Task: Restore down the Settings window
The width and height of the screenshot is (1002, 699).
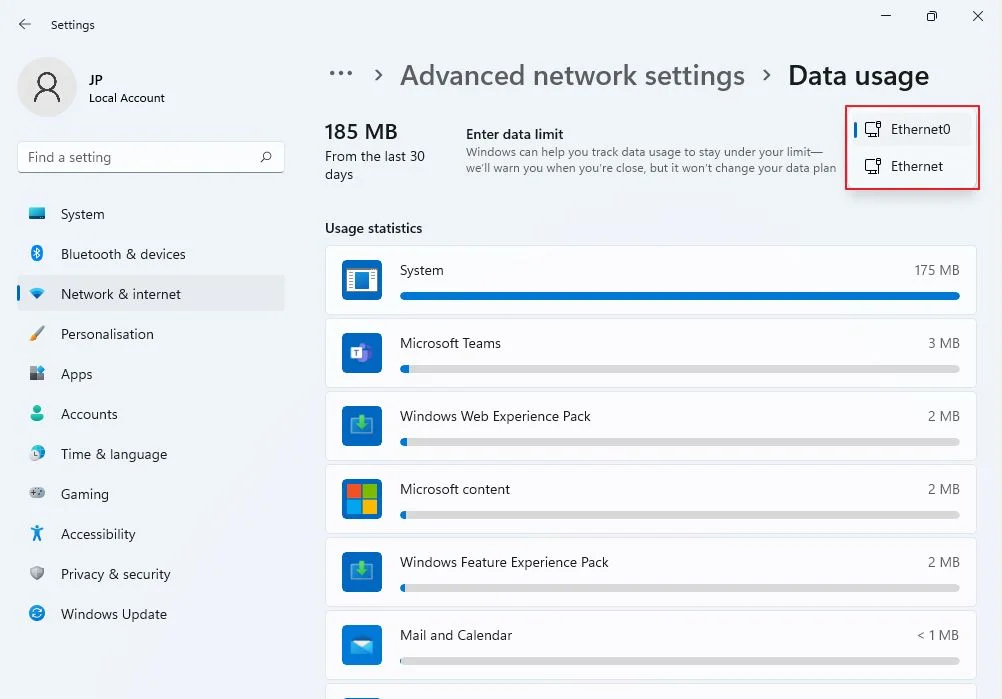Action: point(932,16)
